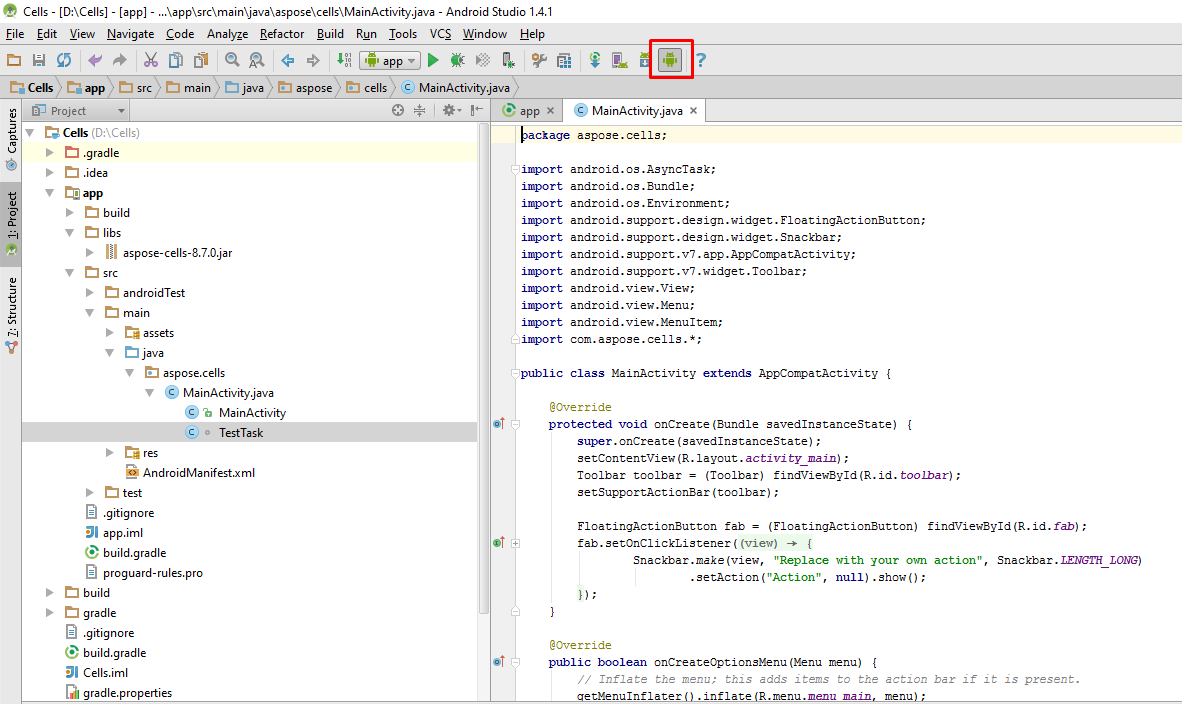Run the app with the green play button
Viewport: 1182px width, 704px height.
[x=434, y=60]
